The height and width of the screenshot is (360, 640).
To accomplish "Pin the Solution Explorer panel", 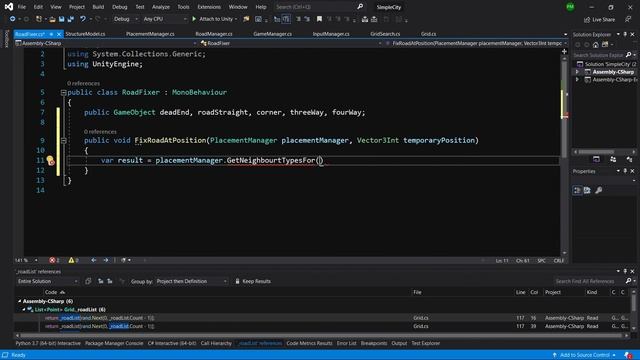I will coord(625,34).
